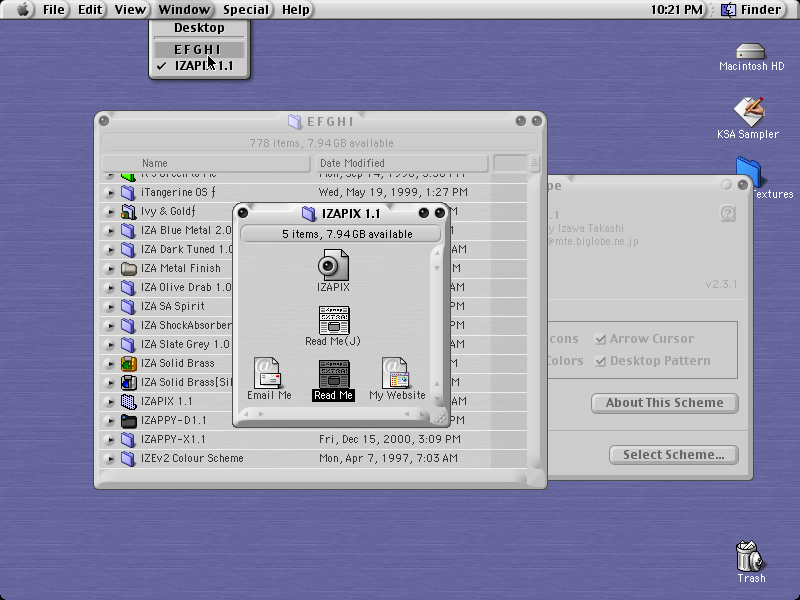This screenshot has height=600, width=800.
Task: Select the Email Me icon
Action: 267,373
